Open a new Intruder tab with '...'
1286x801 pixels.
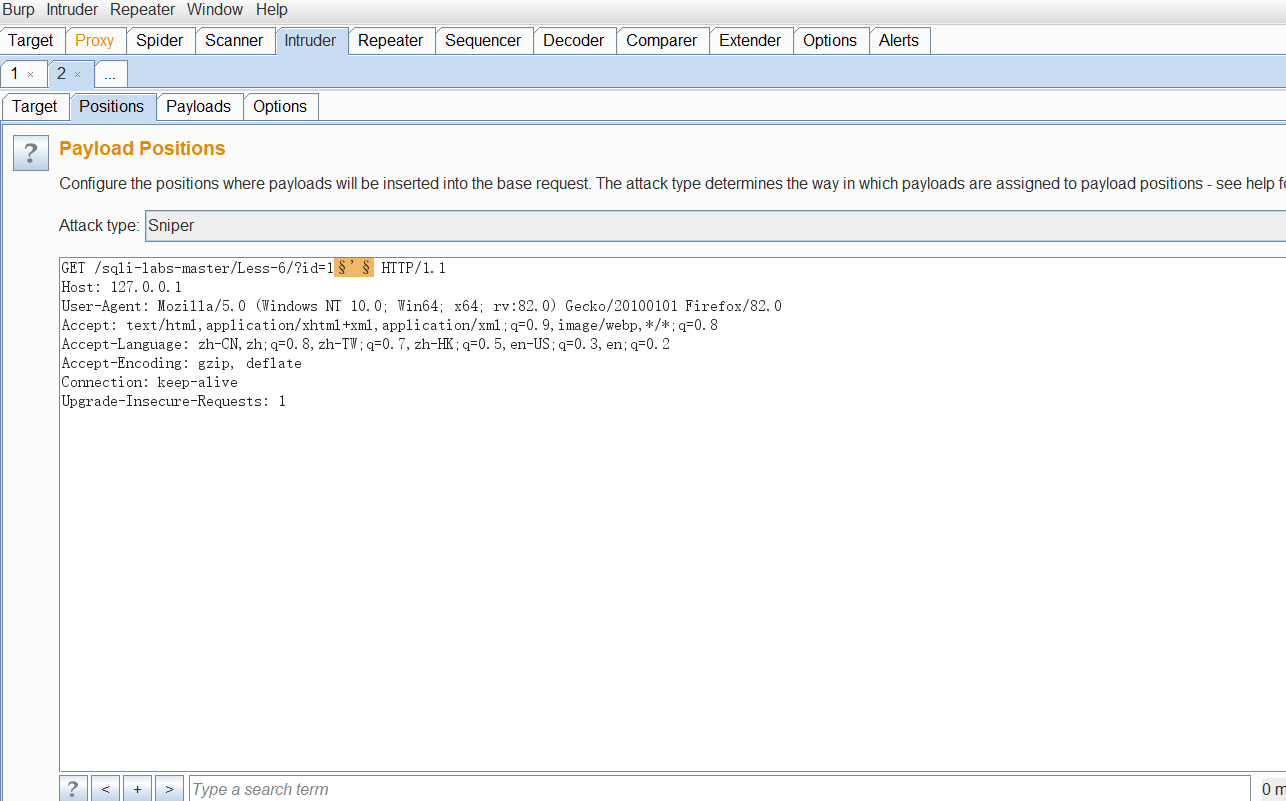pos(110,74)
